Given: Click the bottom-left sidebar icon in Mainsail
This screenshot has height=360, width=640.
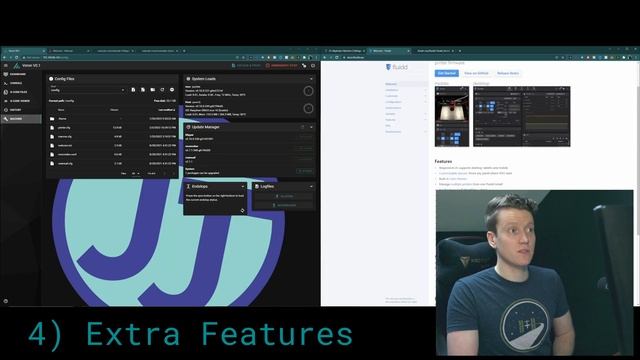Looking at the screenshot, I should pyautogui.click(x=6, y=301).
